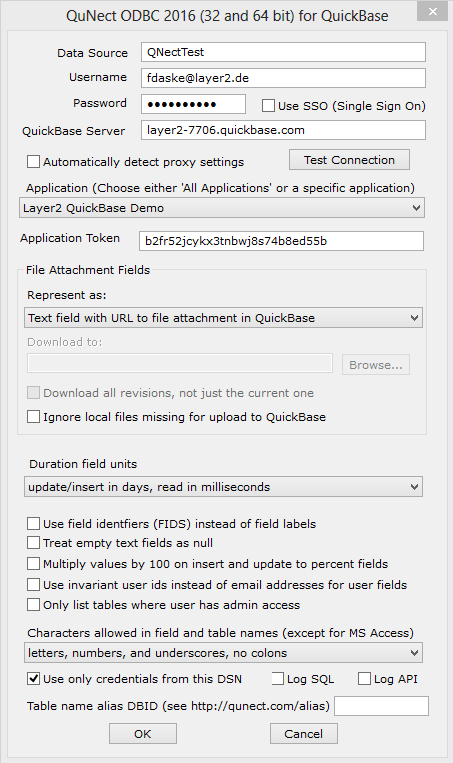The image size is (453, 763).
Task: Check Ignore local files missing for upload
Action: tap(33, 417)
